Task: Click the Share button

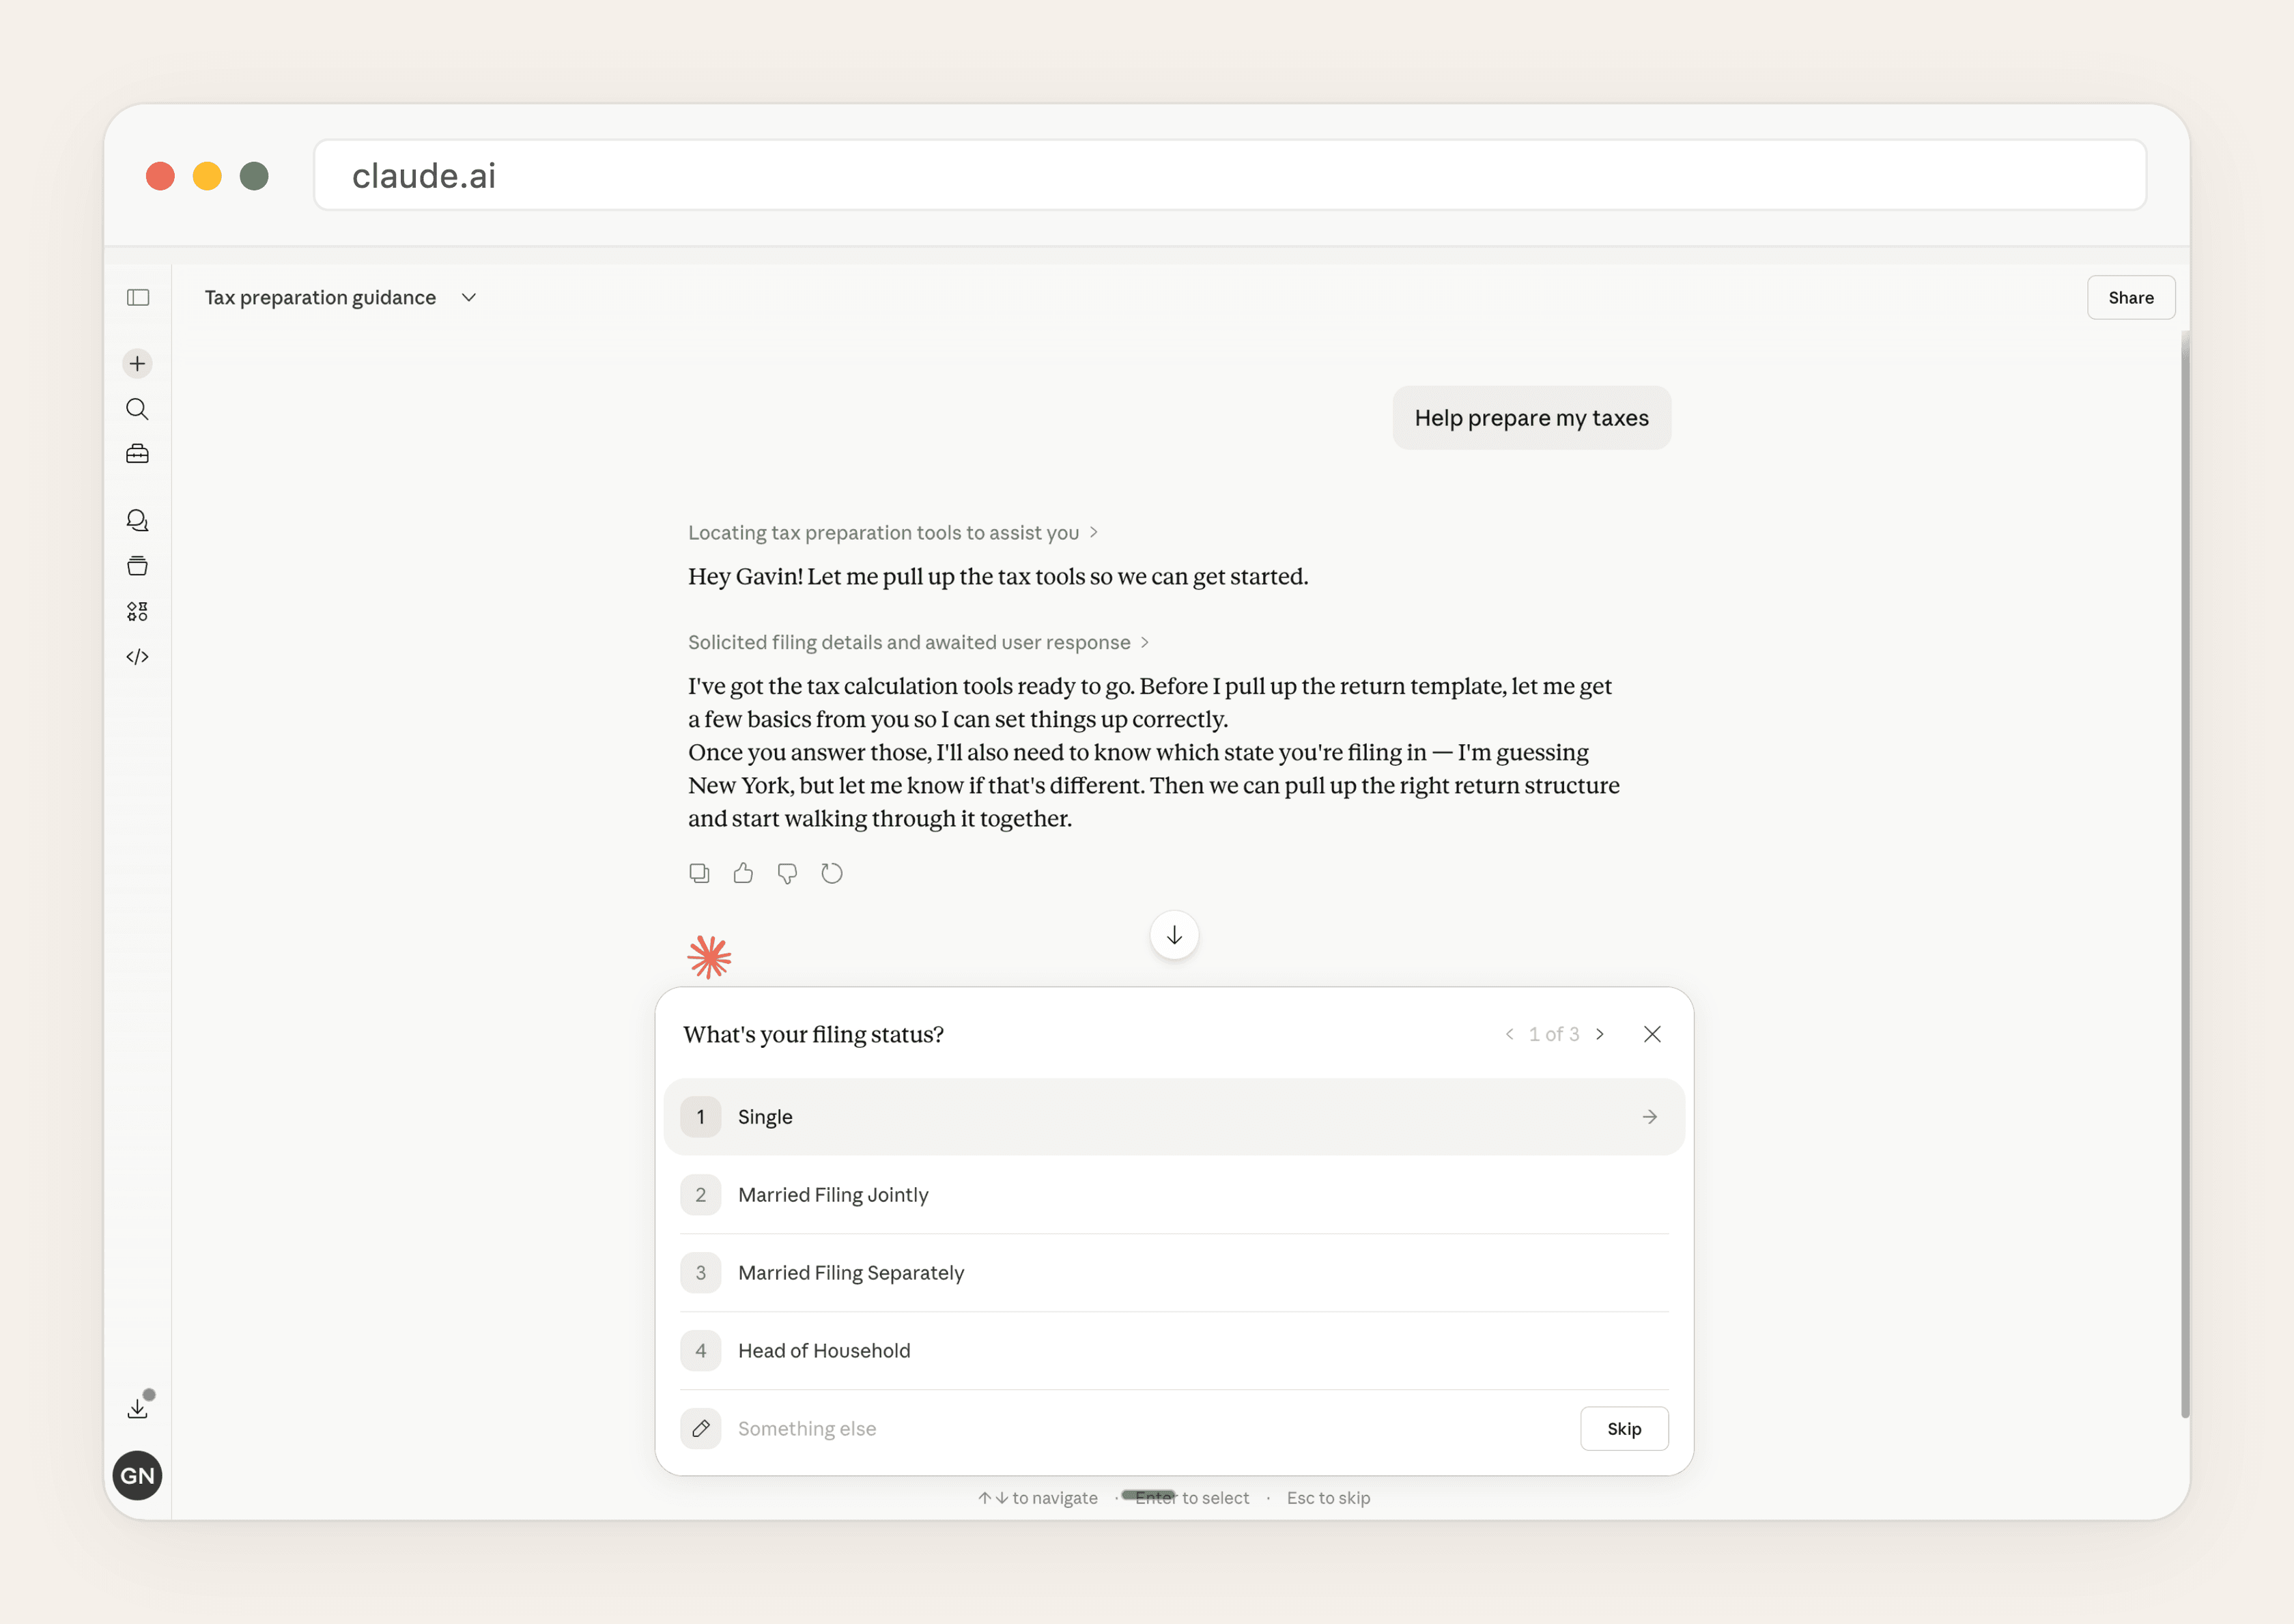Action: point(2130,297)
